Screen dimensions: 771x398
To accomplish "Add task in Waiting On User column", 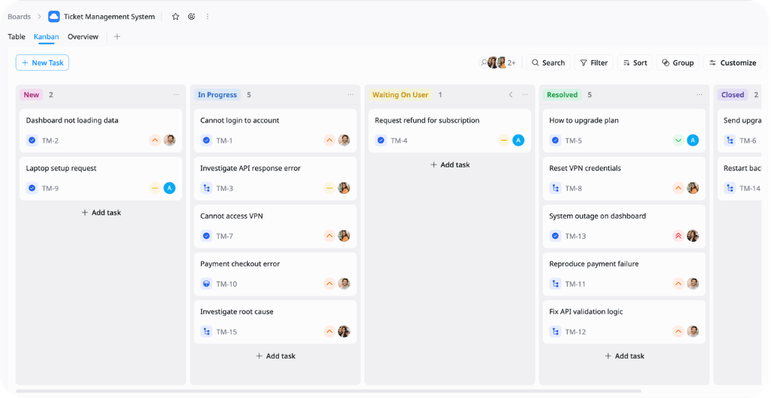I will [450, 164].
